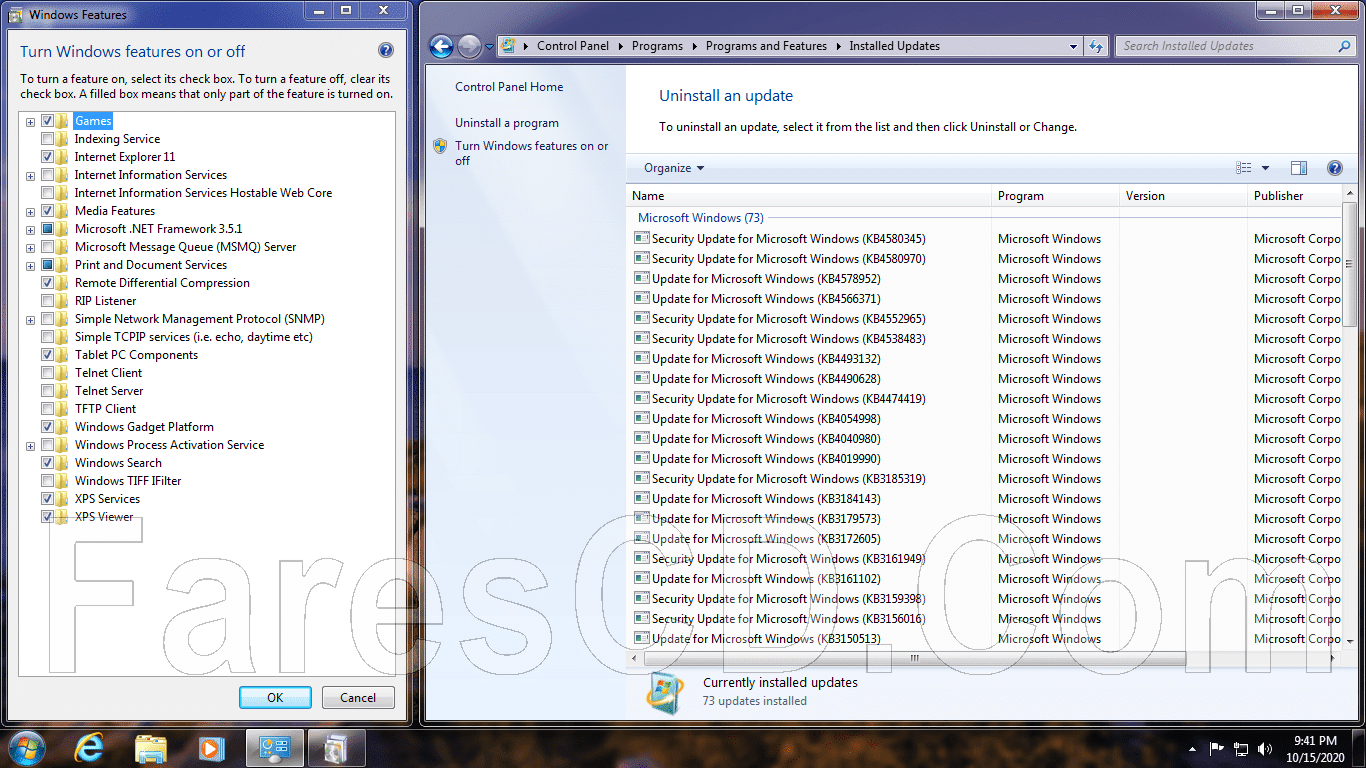This screenshot has height=768, width=1366.
Task: Open Windows Explorer from taskbar
Action: 151,748
